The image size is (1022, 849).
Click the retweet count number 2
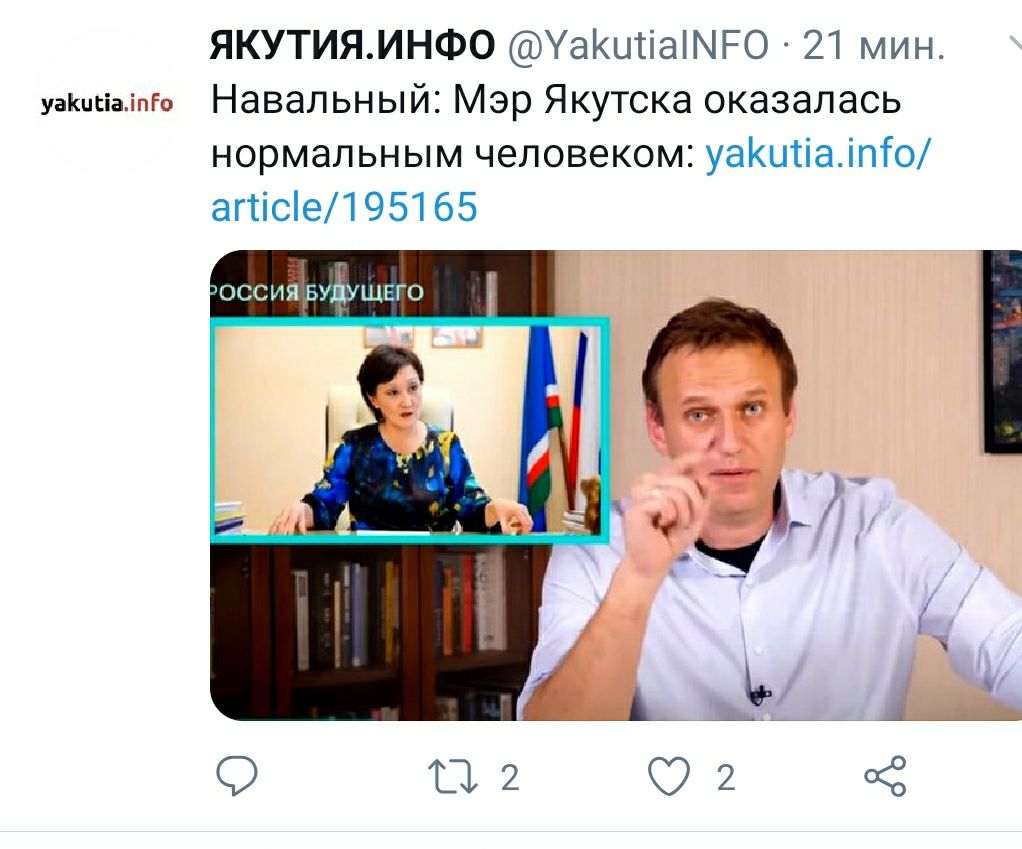click(x=510, y=777)
